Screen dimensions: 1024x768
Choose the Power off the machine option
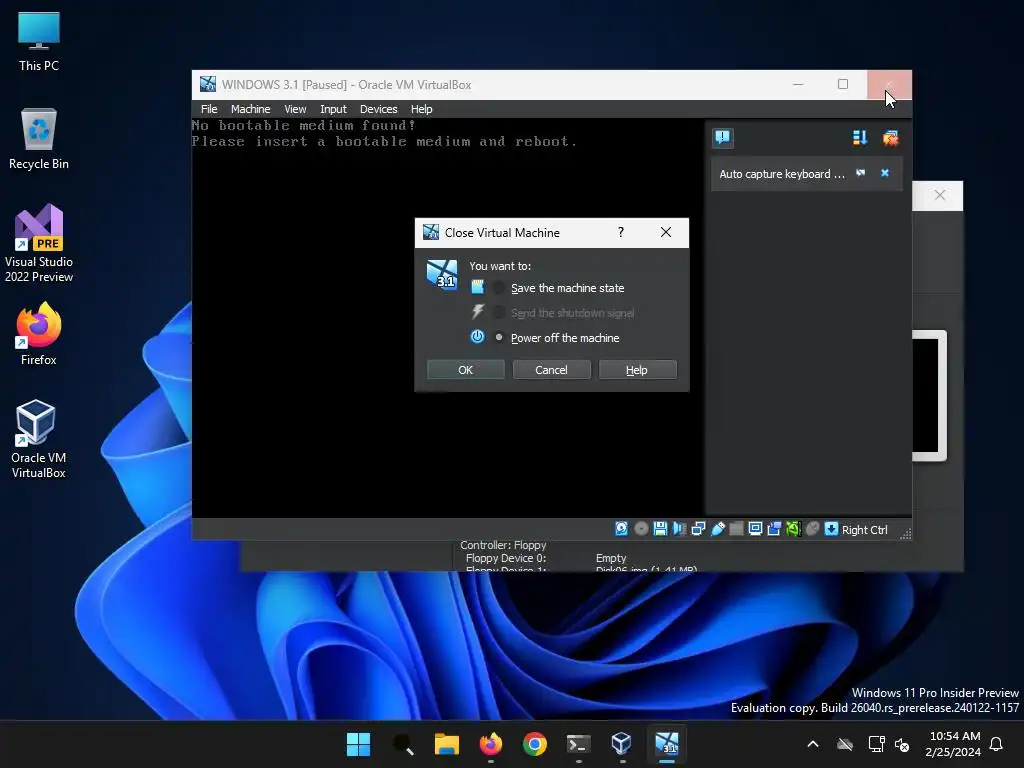[x=556, y=338]
